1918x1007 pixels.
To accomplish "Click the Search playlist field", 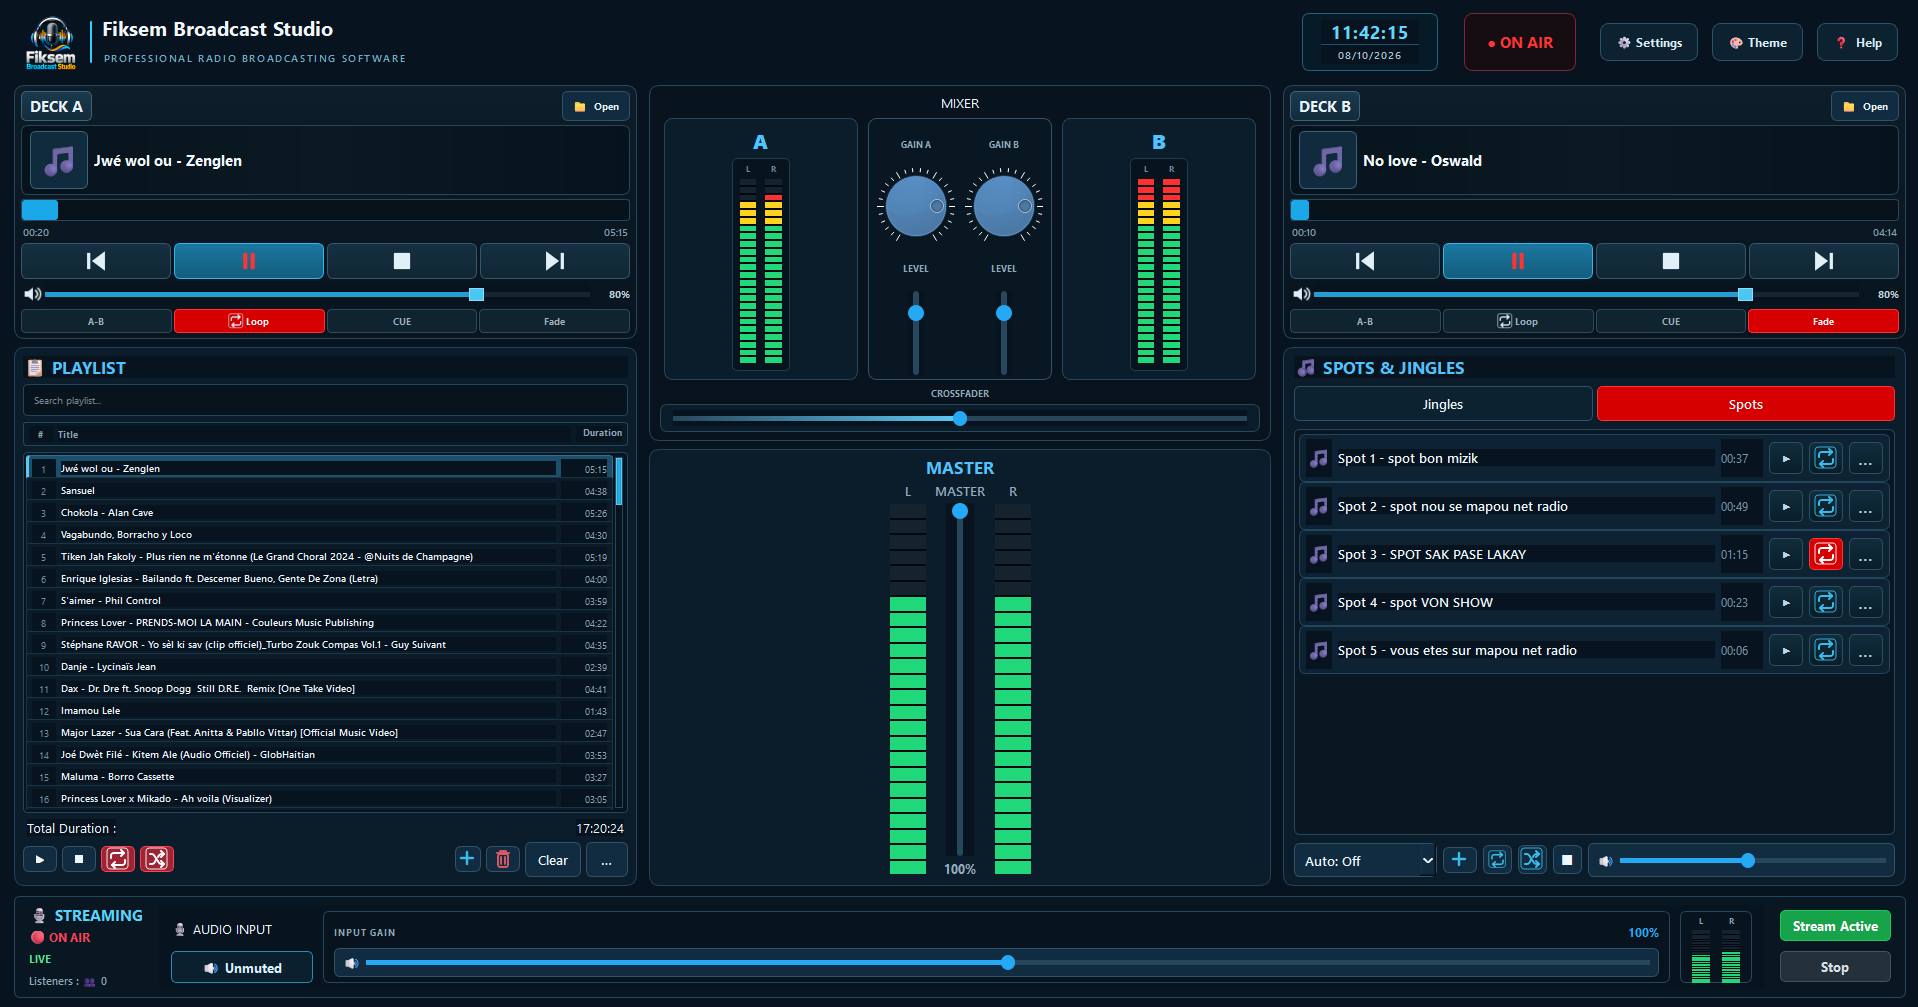I will coord(325,400).
